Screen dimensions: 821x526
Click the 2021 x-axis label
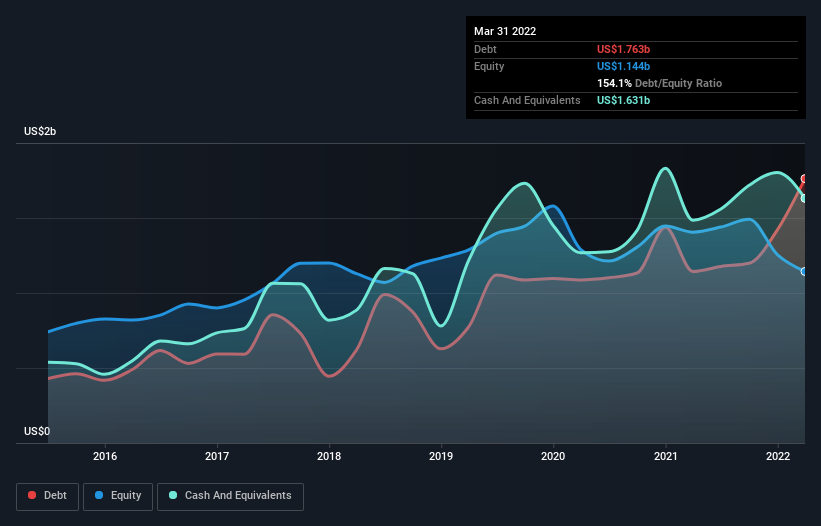tap(665, 457)
